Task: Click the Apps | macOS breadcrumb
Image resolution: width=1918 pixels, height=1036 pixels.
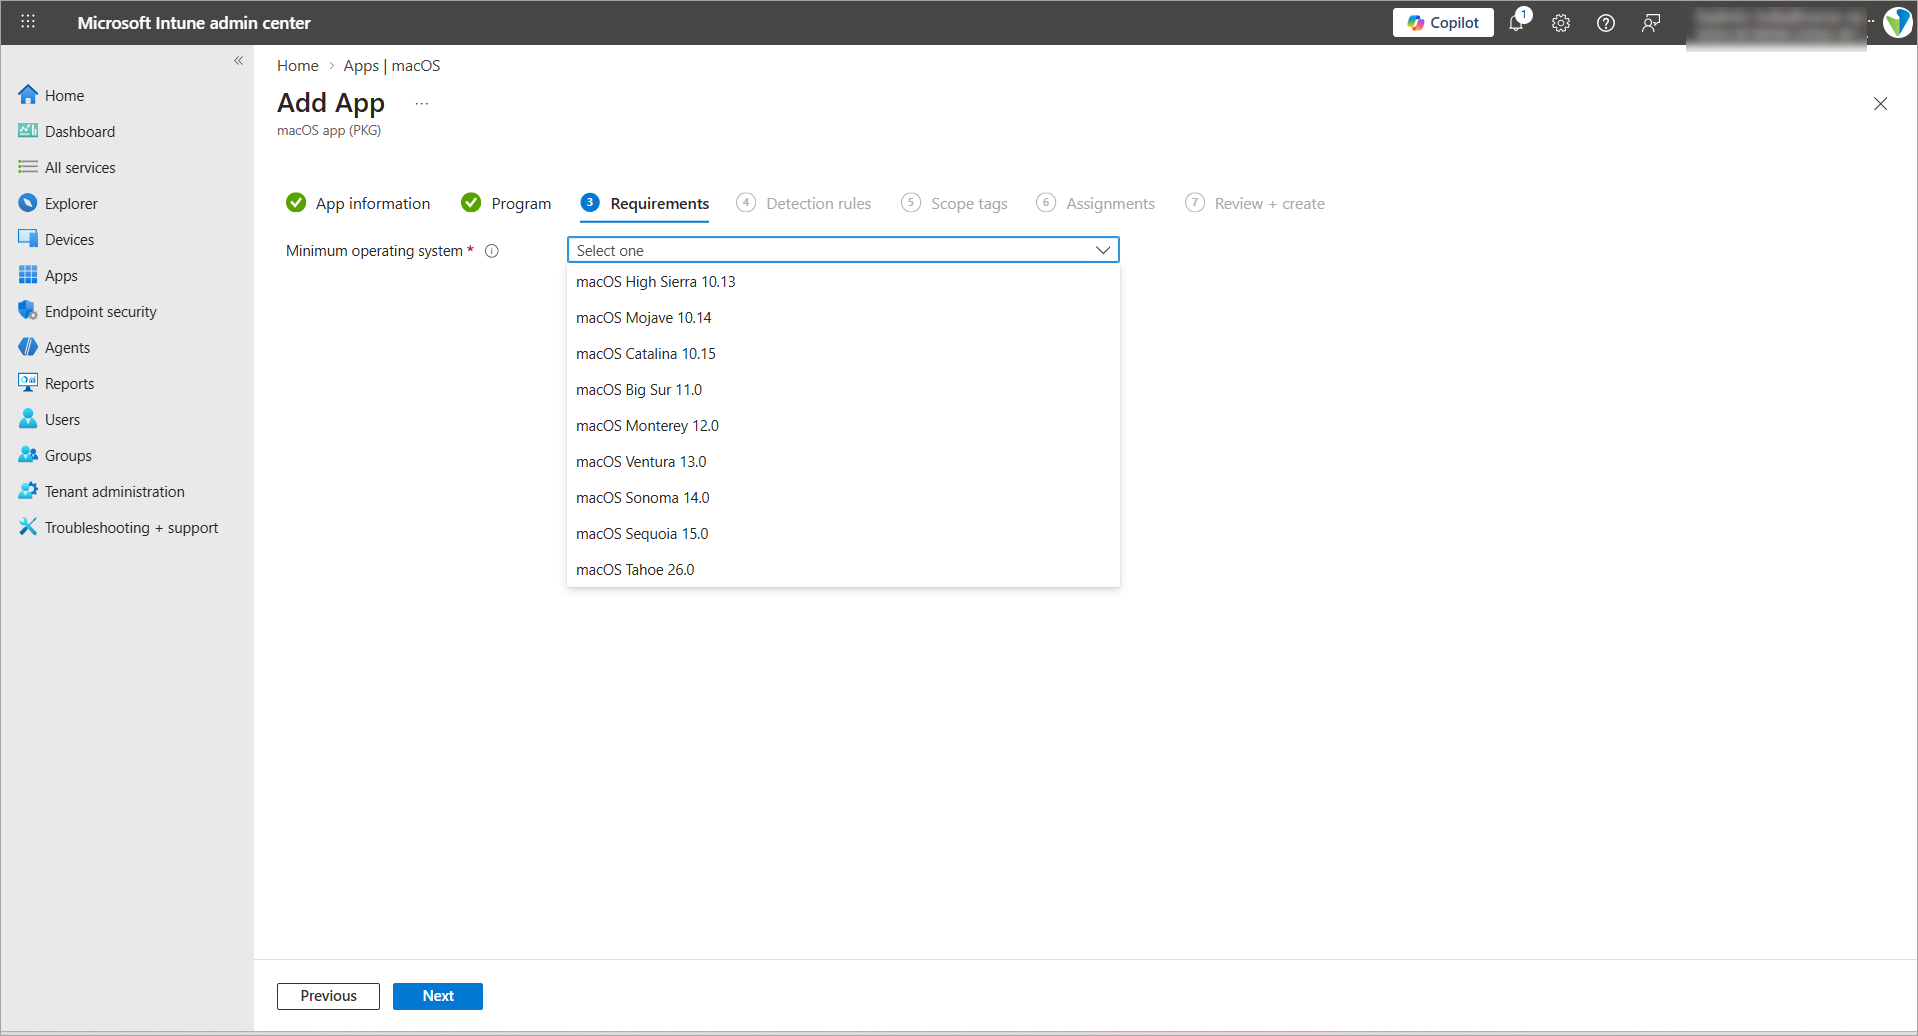Action: coord(392,66)
